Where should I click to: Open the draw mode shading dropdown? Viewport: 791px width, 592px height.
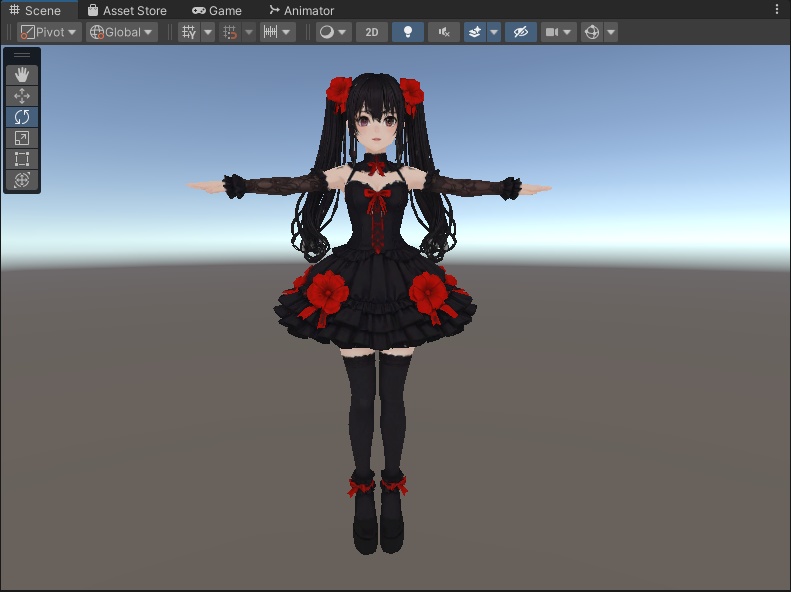tap(333, 32)
